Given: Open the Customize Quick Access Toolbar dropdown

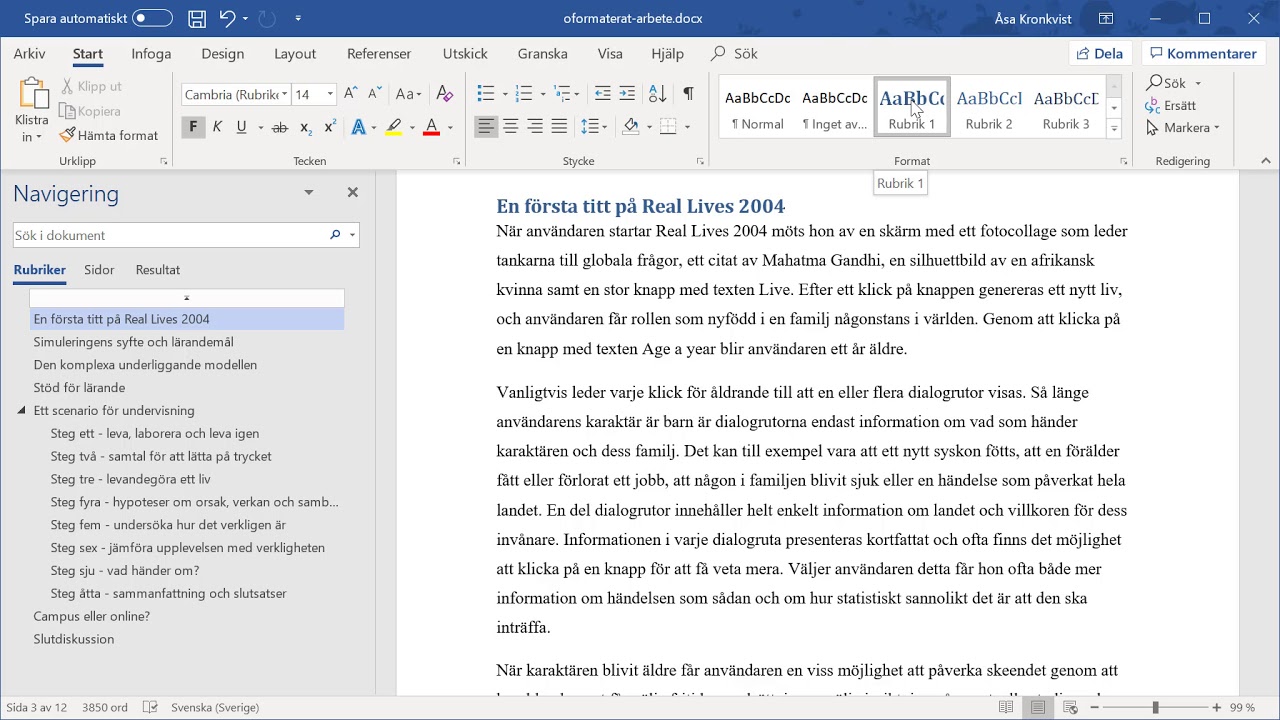Looking at the screenshot, I should (298, 18).
